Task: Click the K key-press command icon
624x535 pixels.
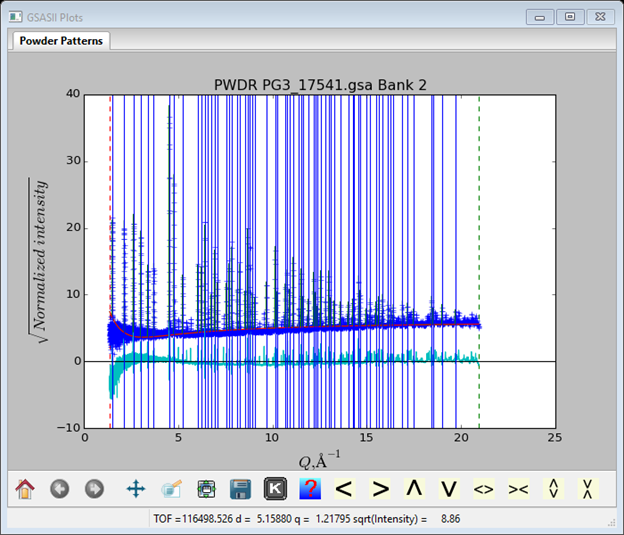Action: 275,489
